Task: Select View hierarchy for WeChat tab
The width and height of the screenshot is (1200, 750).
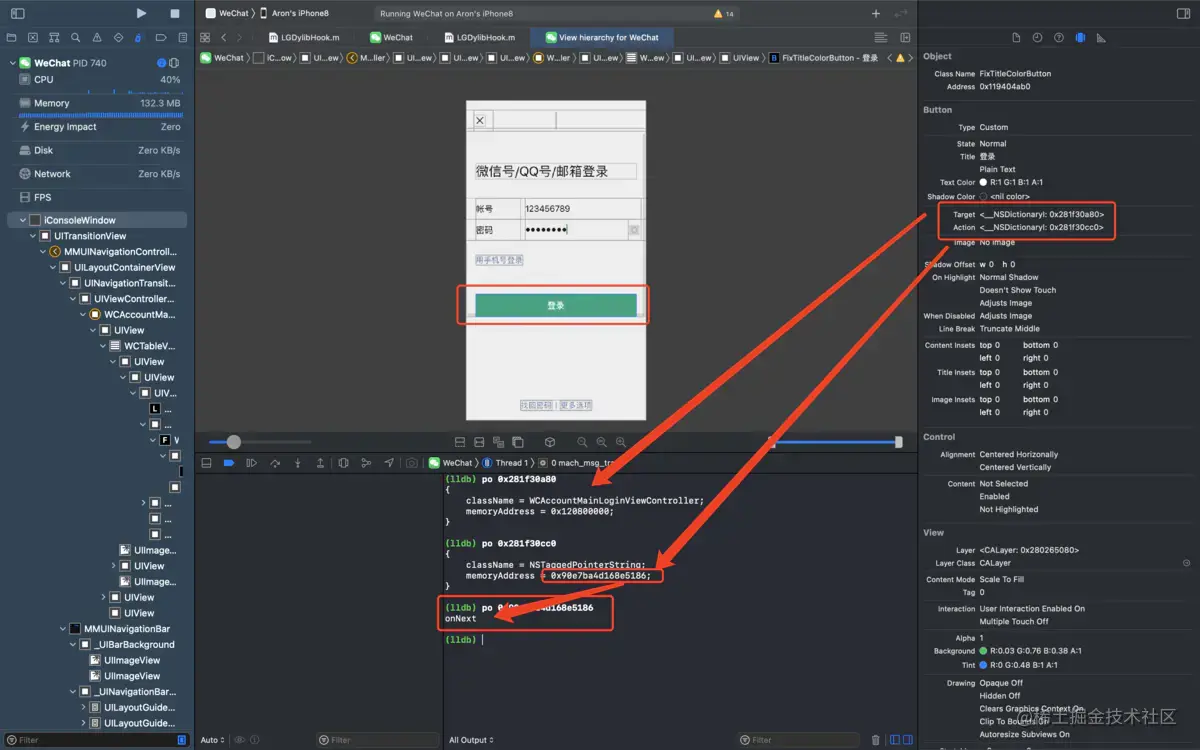Action: pyautogui.click(x=601, y=37)
